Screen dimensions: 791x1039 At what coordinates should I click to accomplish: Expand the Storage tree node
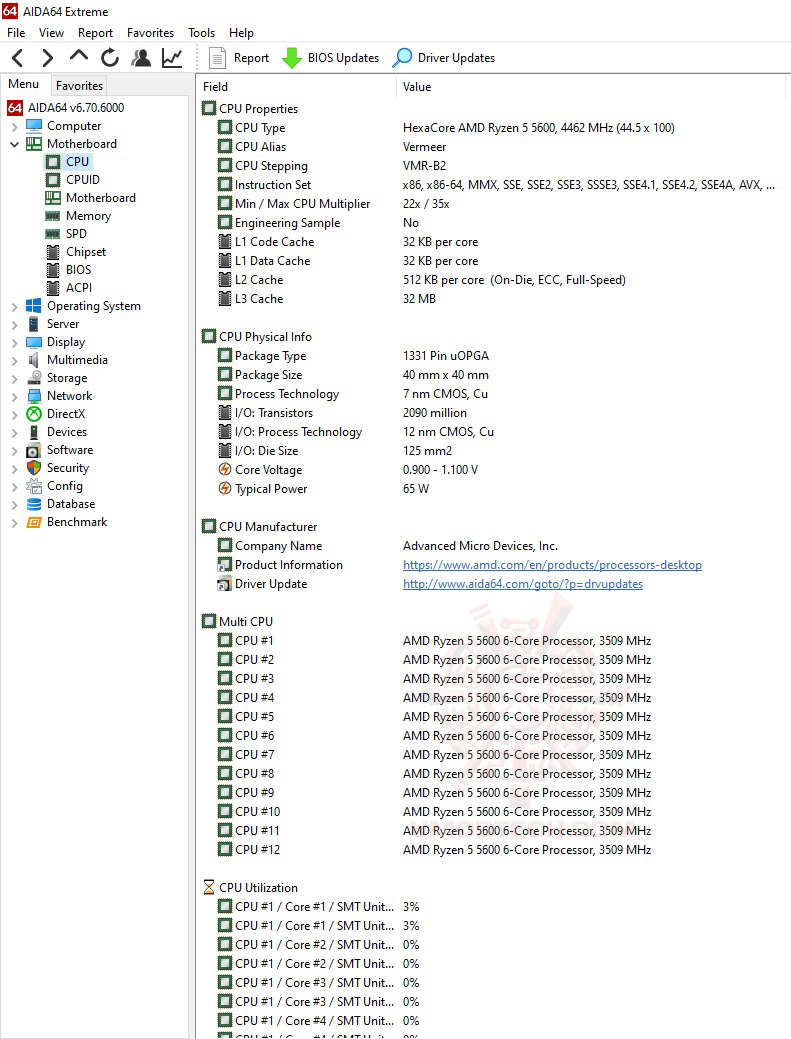click(x=15, y=378)
